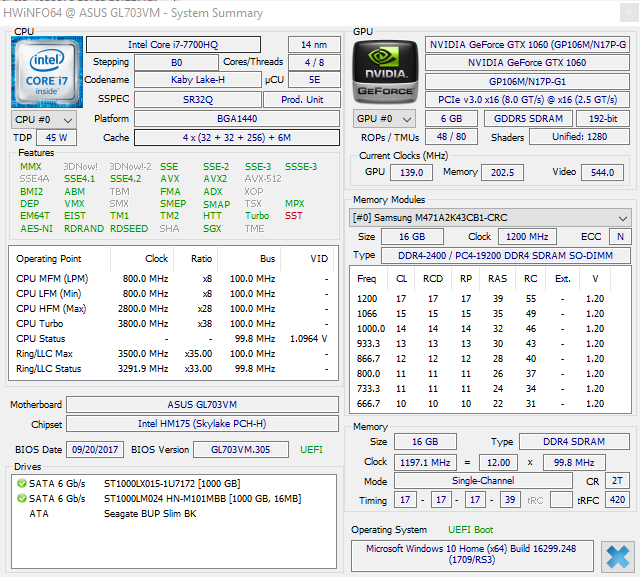The width and height of the screenshot is (640, 577).
Task: Click the B0 stepping value
Action: click(176, 62)
